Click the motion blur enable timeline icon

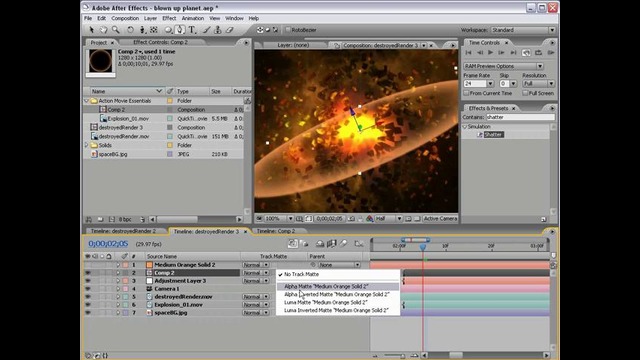point(343,244)
